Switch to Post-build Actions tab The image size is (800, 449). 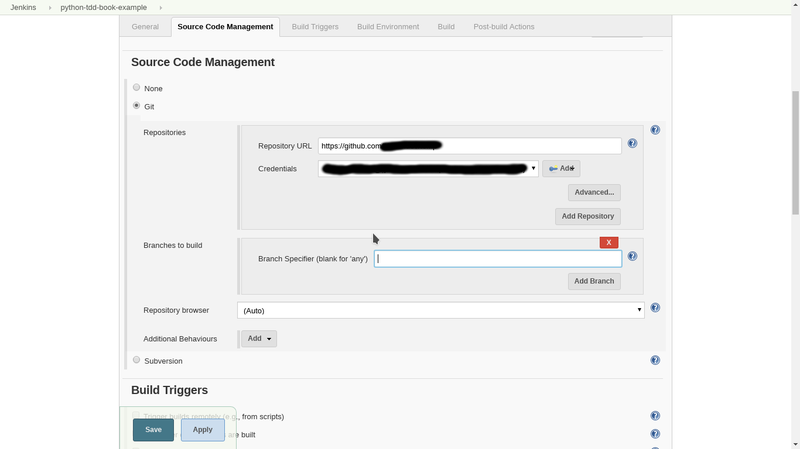[x=504, y=27]
